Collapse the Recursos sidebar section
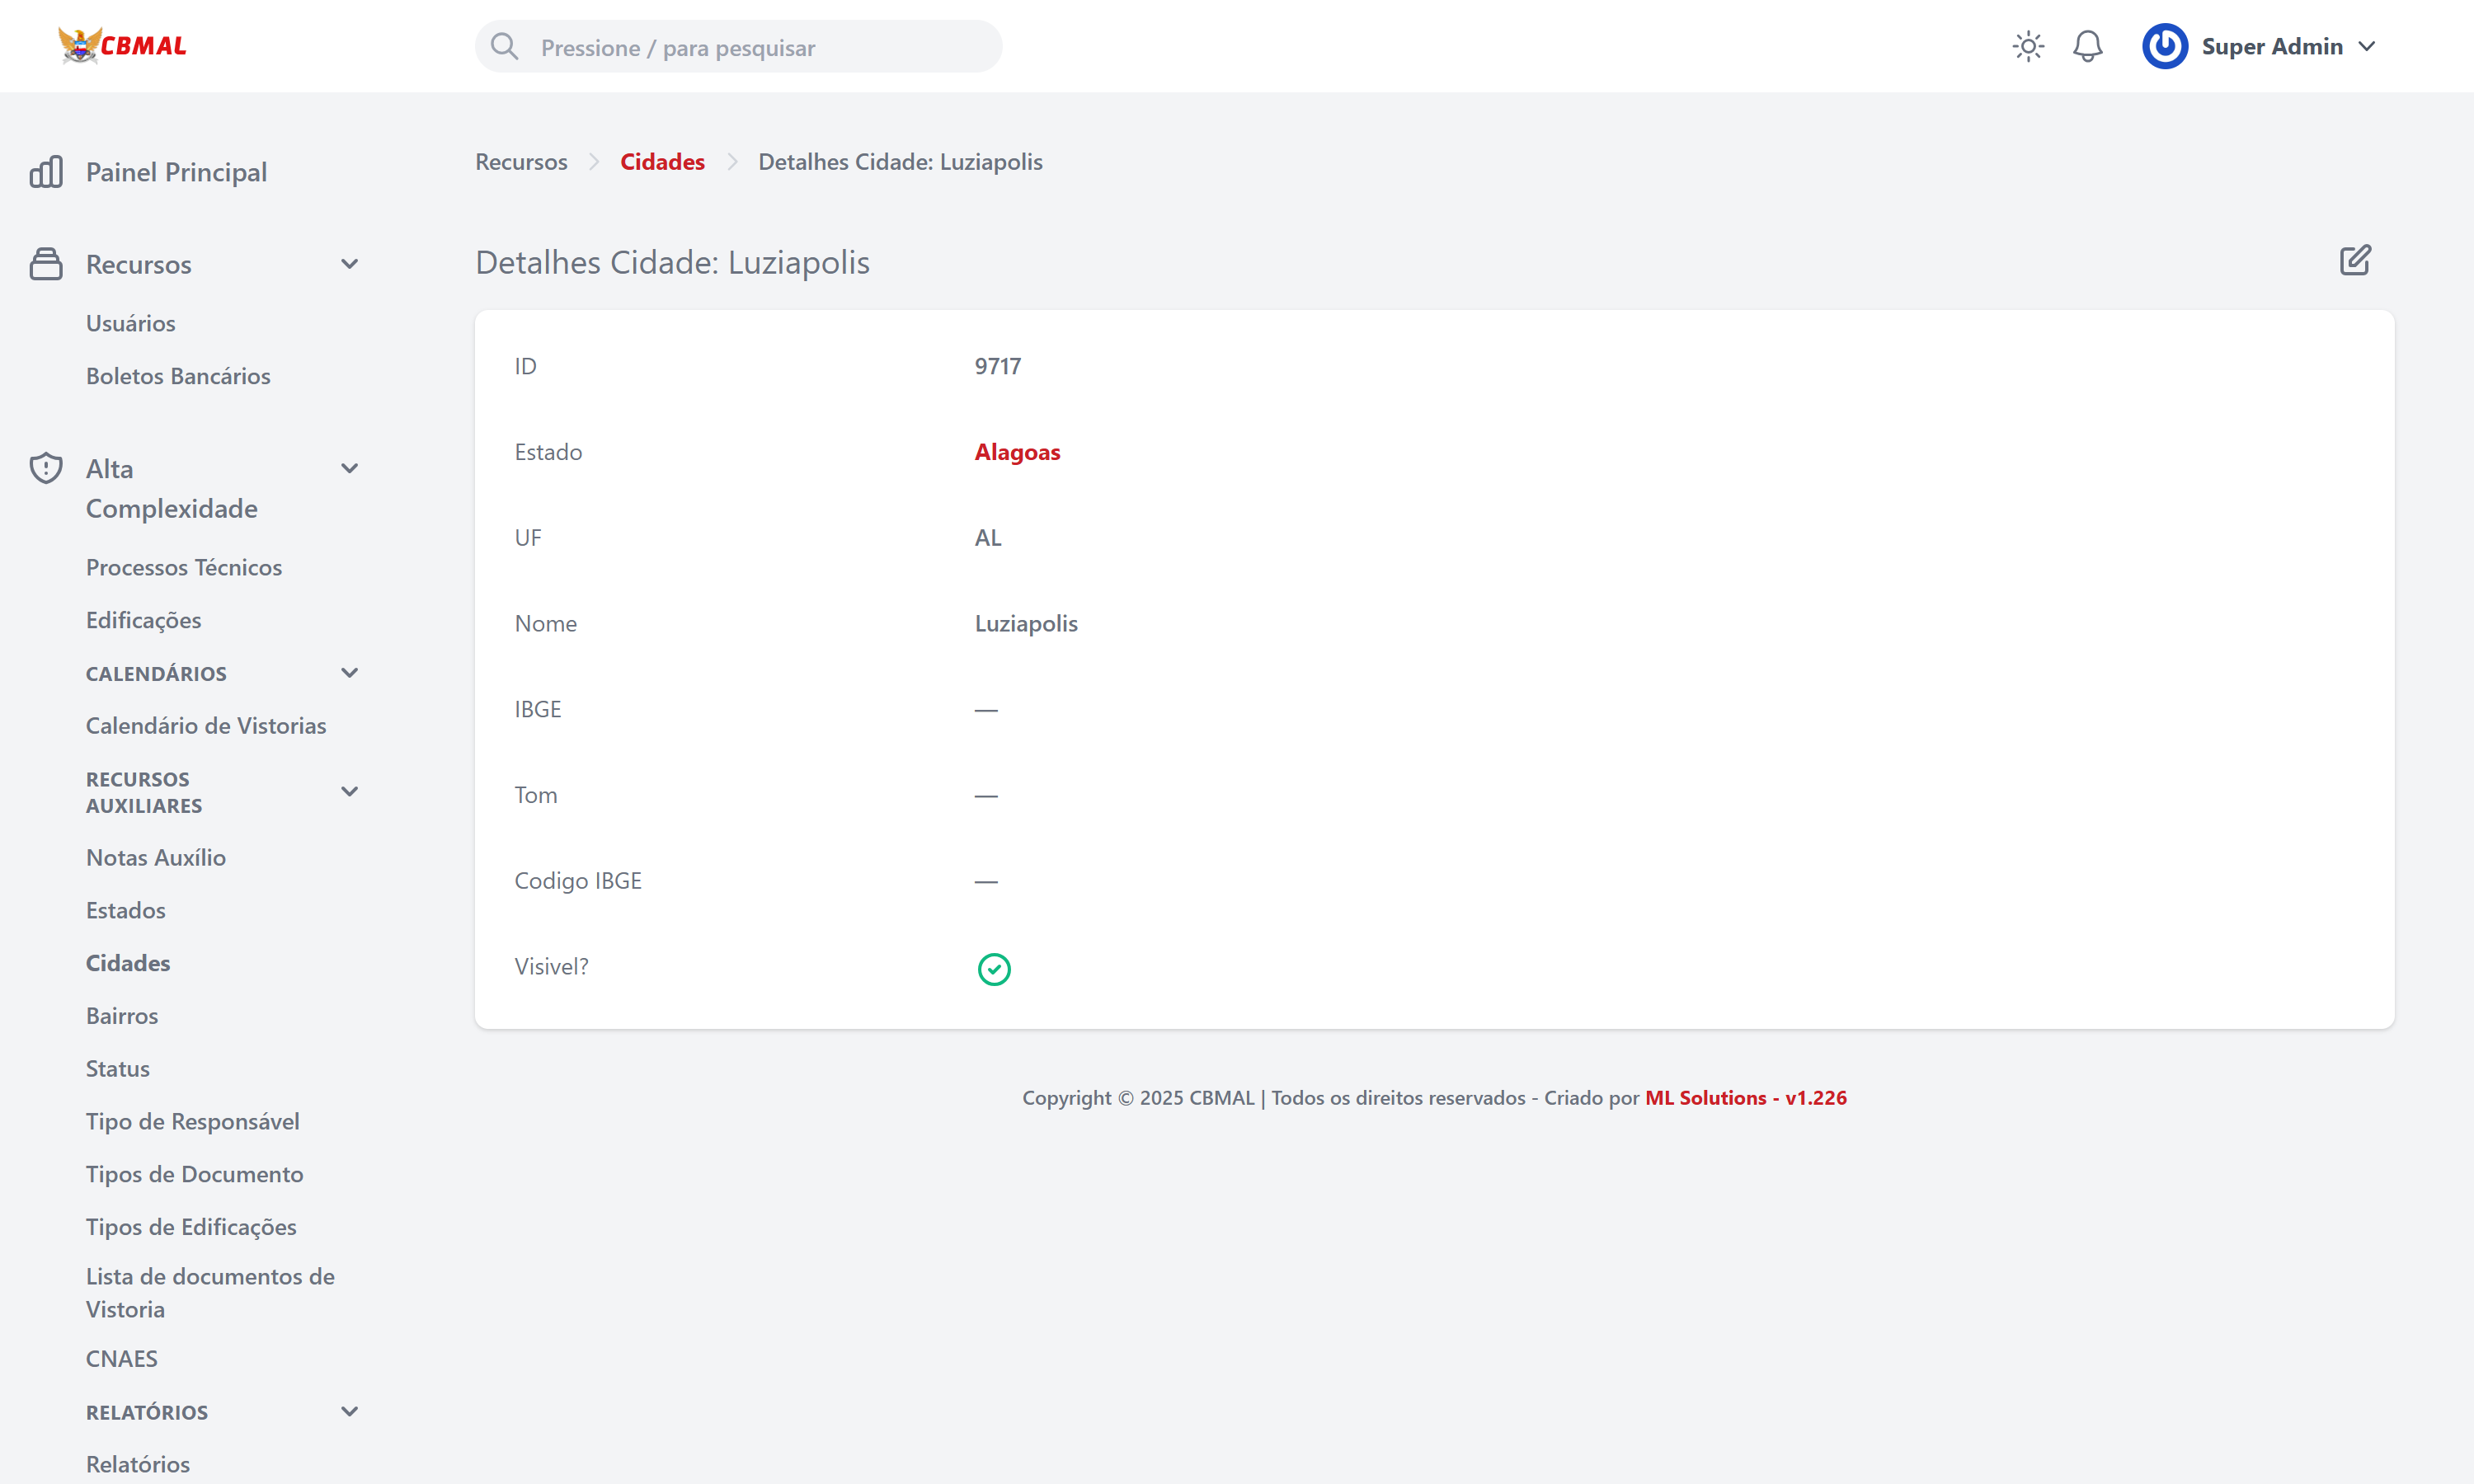 [x=349, y=264]
